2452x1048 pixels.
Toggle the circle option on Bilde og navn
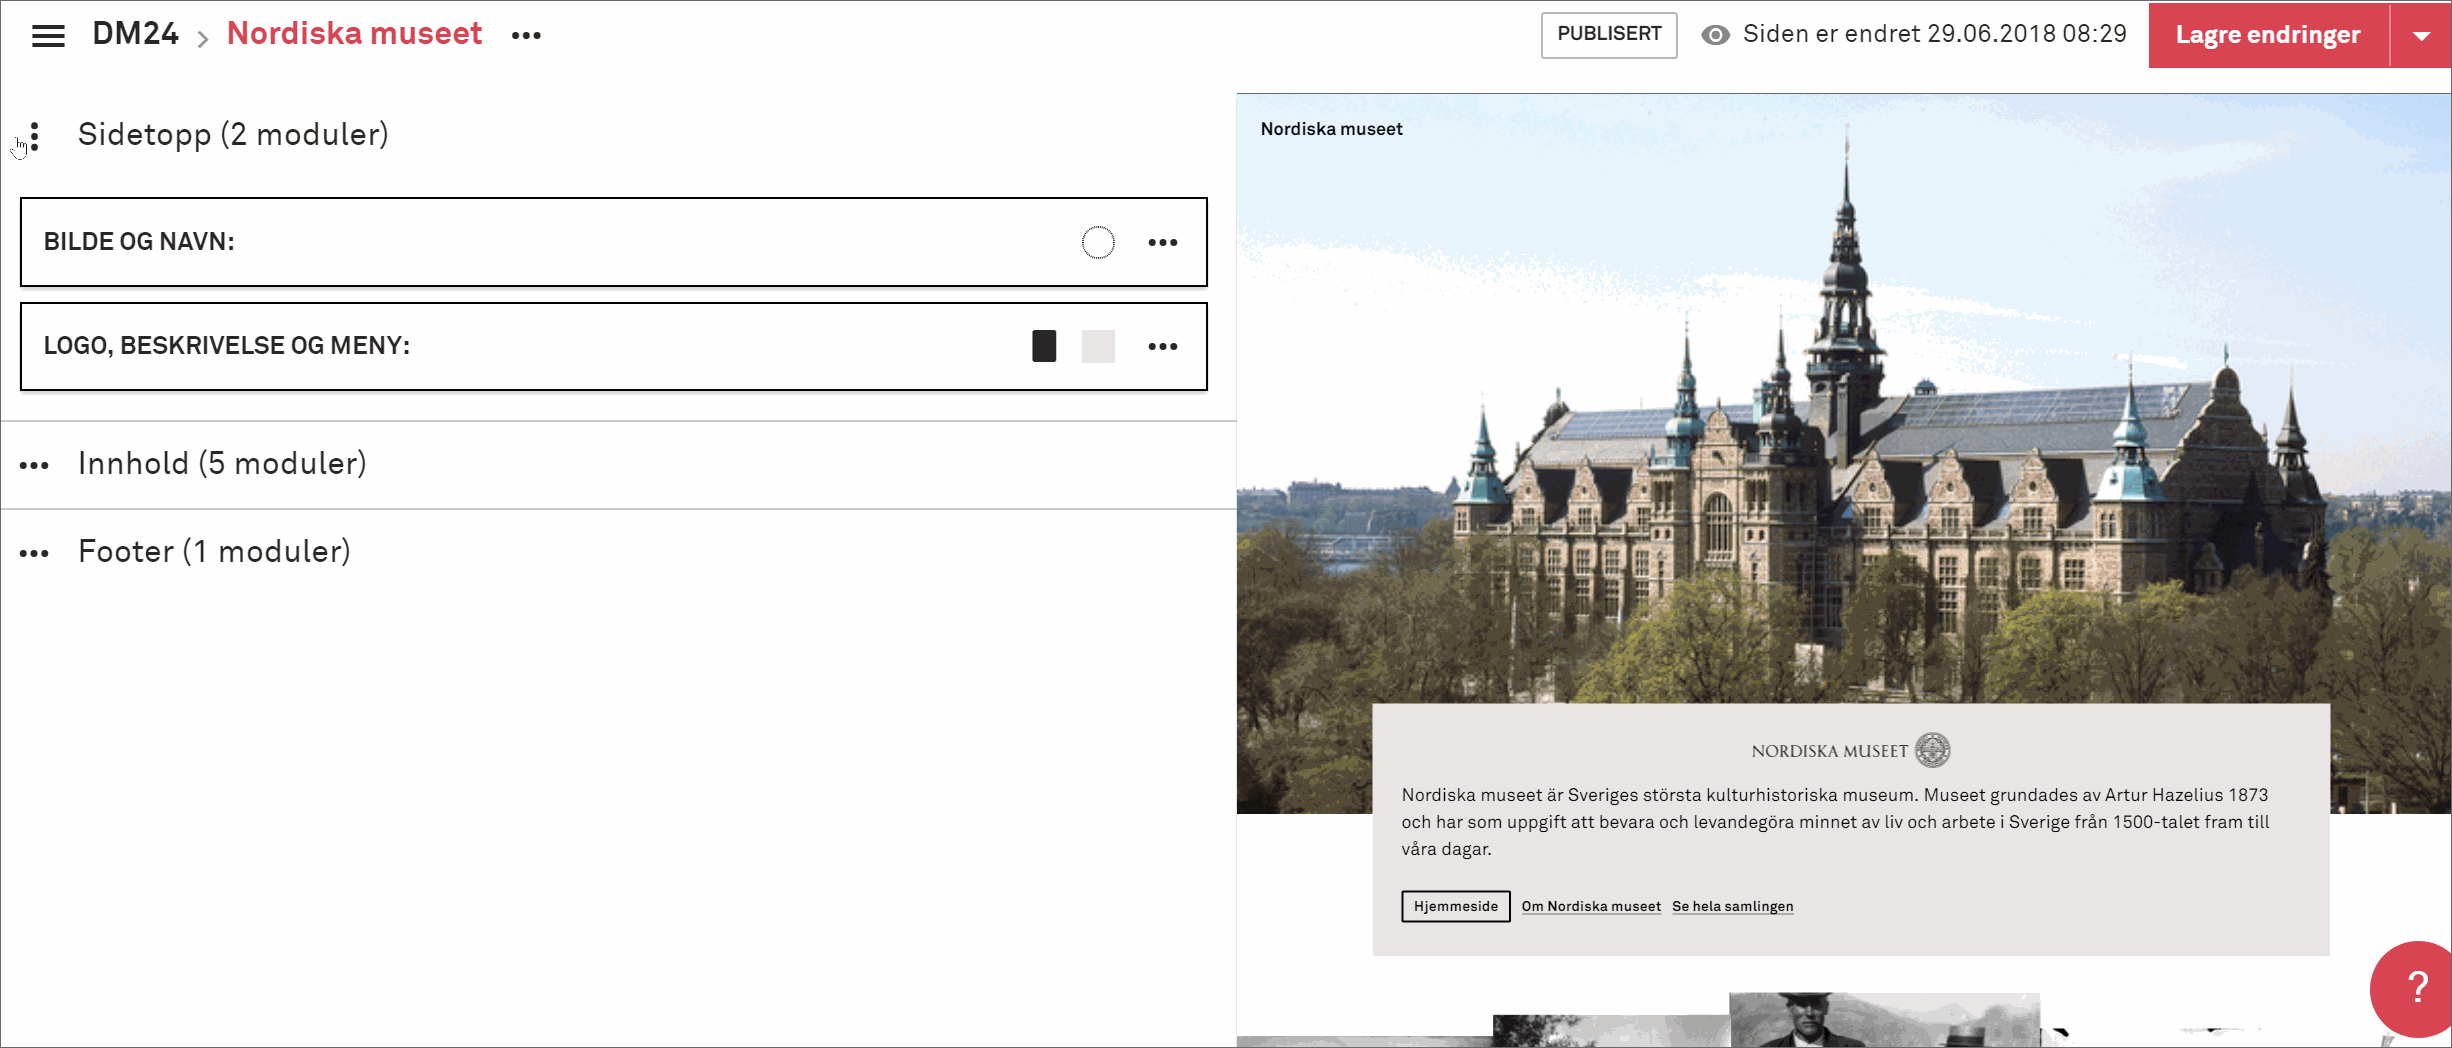point(1097,243)
